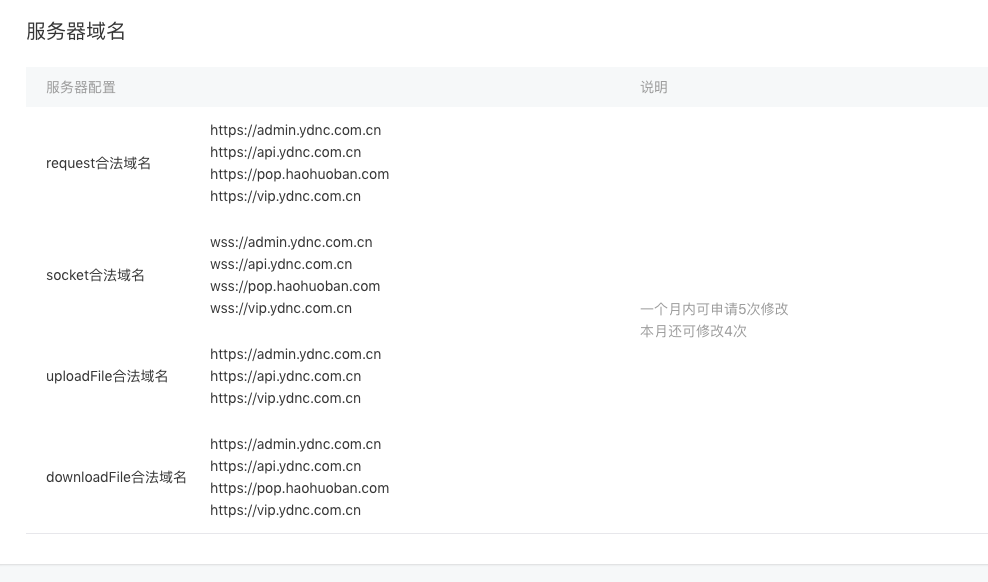
Task: Select the uploadFile合法域名 row label
Action: 107,376
